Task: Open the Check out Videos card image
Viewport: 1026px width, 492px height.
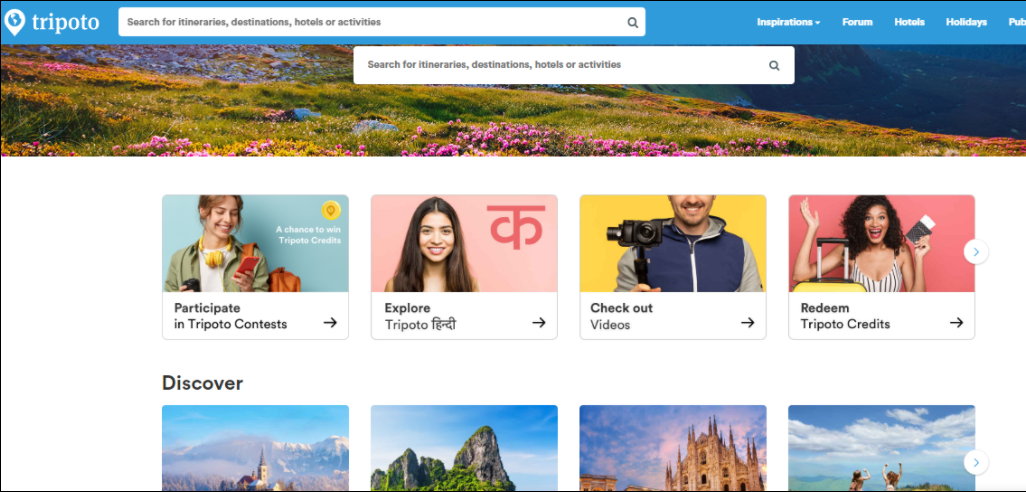Action: tap(673, 244)
